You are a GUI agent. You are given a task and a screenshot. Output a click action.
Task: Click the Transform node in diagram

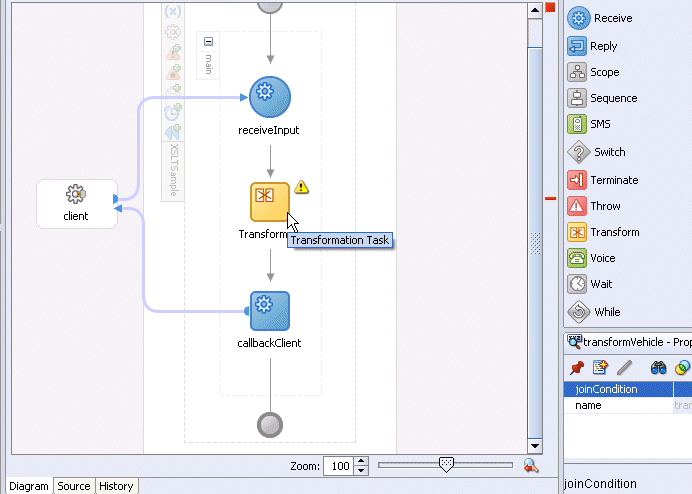270,202
